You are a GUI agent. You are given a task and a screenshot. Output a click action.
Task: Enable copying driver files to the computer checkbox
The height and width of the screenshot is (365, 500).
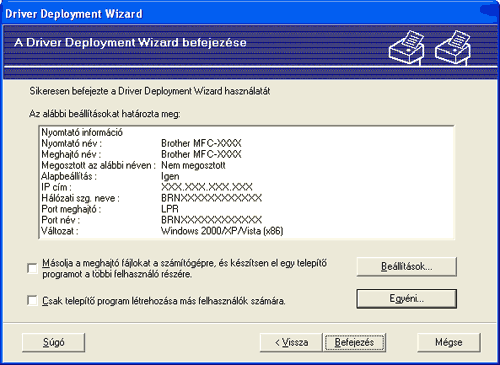[x=32, y=268]
